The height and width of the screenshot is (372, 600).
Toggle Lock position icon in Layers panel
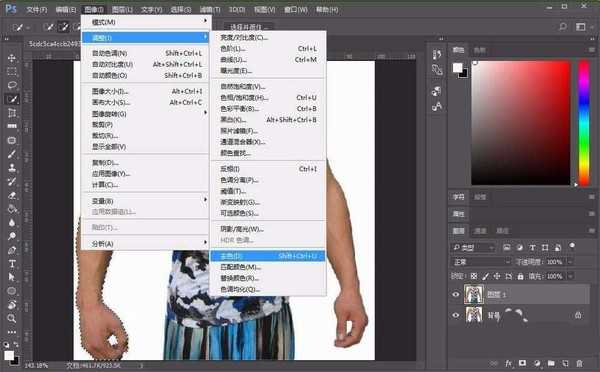coord(497,276)
